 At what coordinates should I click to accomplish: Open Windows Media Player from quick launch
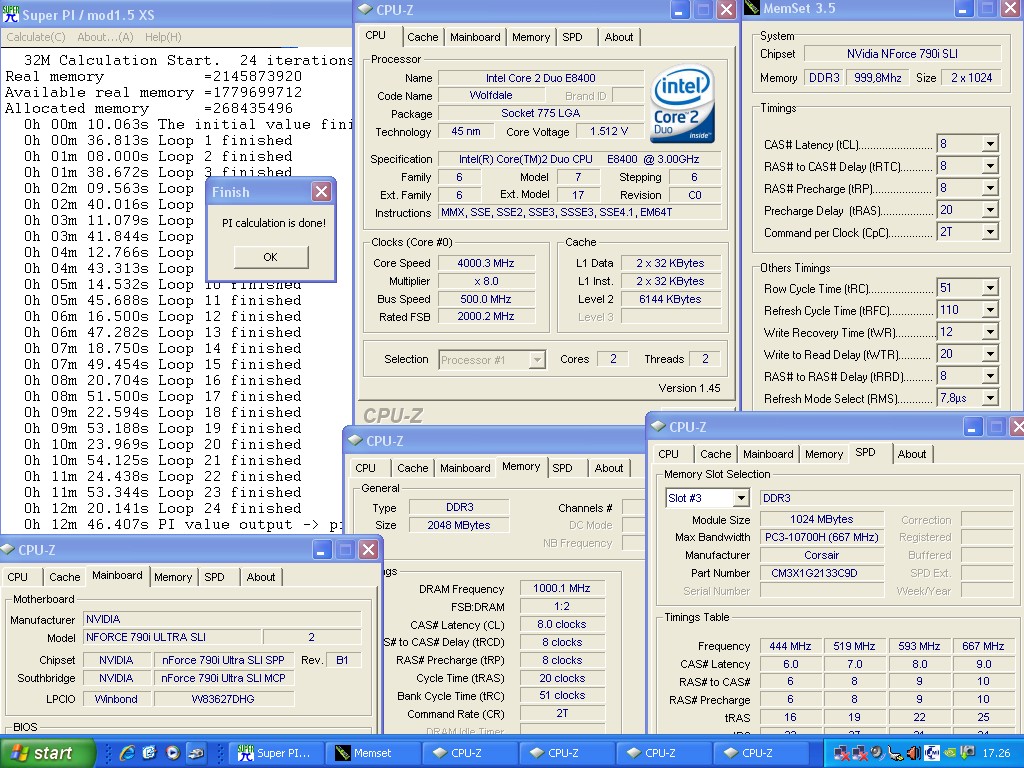(x=172, y=753)
